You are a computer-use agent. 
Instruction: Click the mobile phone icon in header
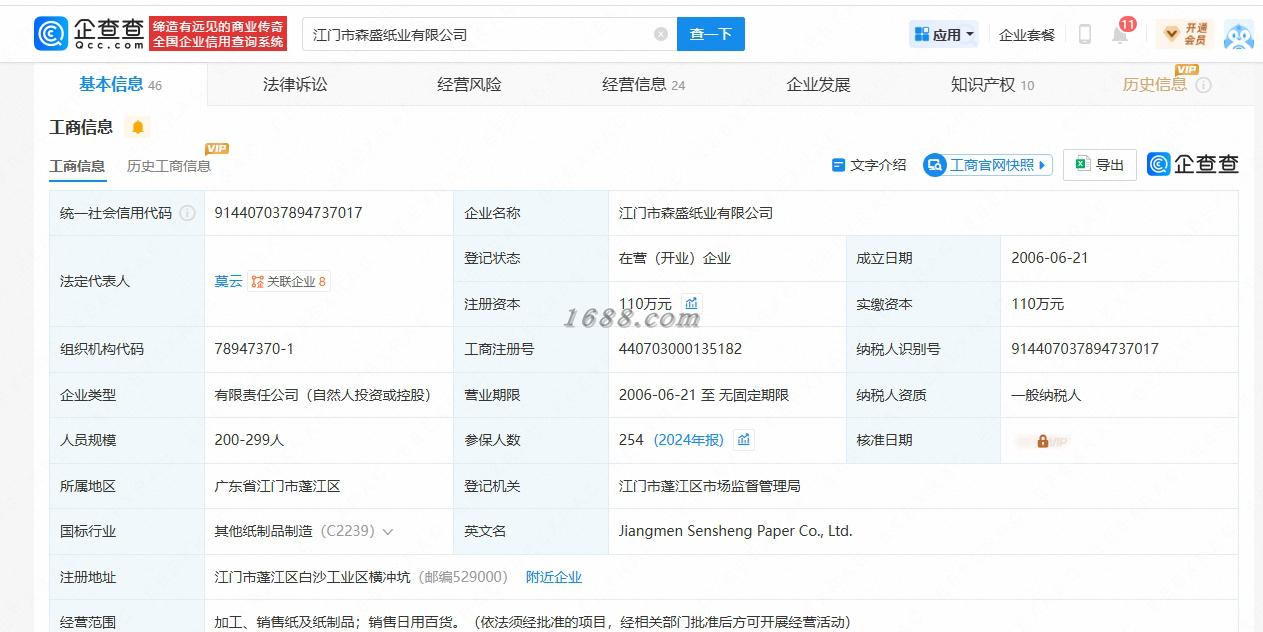click(1084, 34)
